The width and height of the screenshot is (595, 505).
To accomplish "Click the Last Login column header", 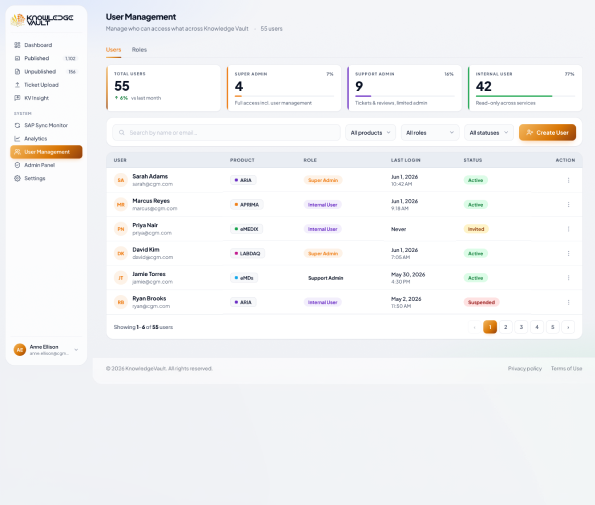I will 406,160.
